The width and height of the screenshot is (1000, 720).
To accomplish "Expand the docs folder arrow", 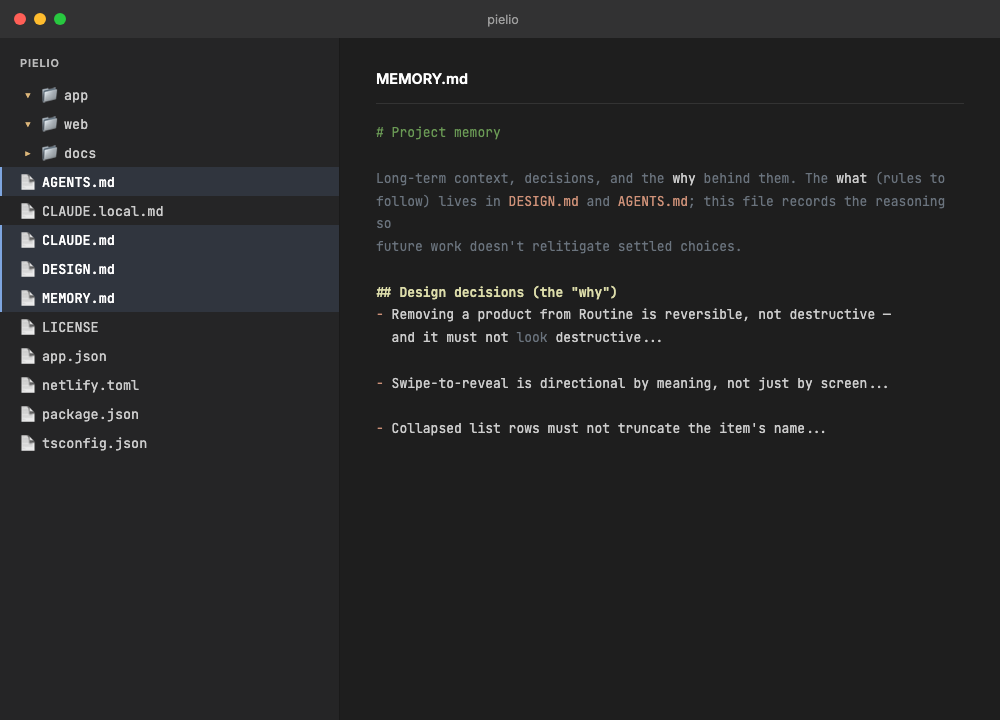I will [x=27, y=154].
